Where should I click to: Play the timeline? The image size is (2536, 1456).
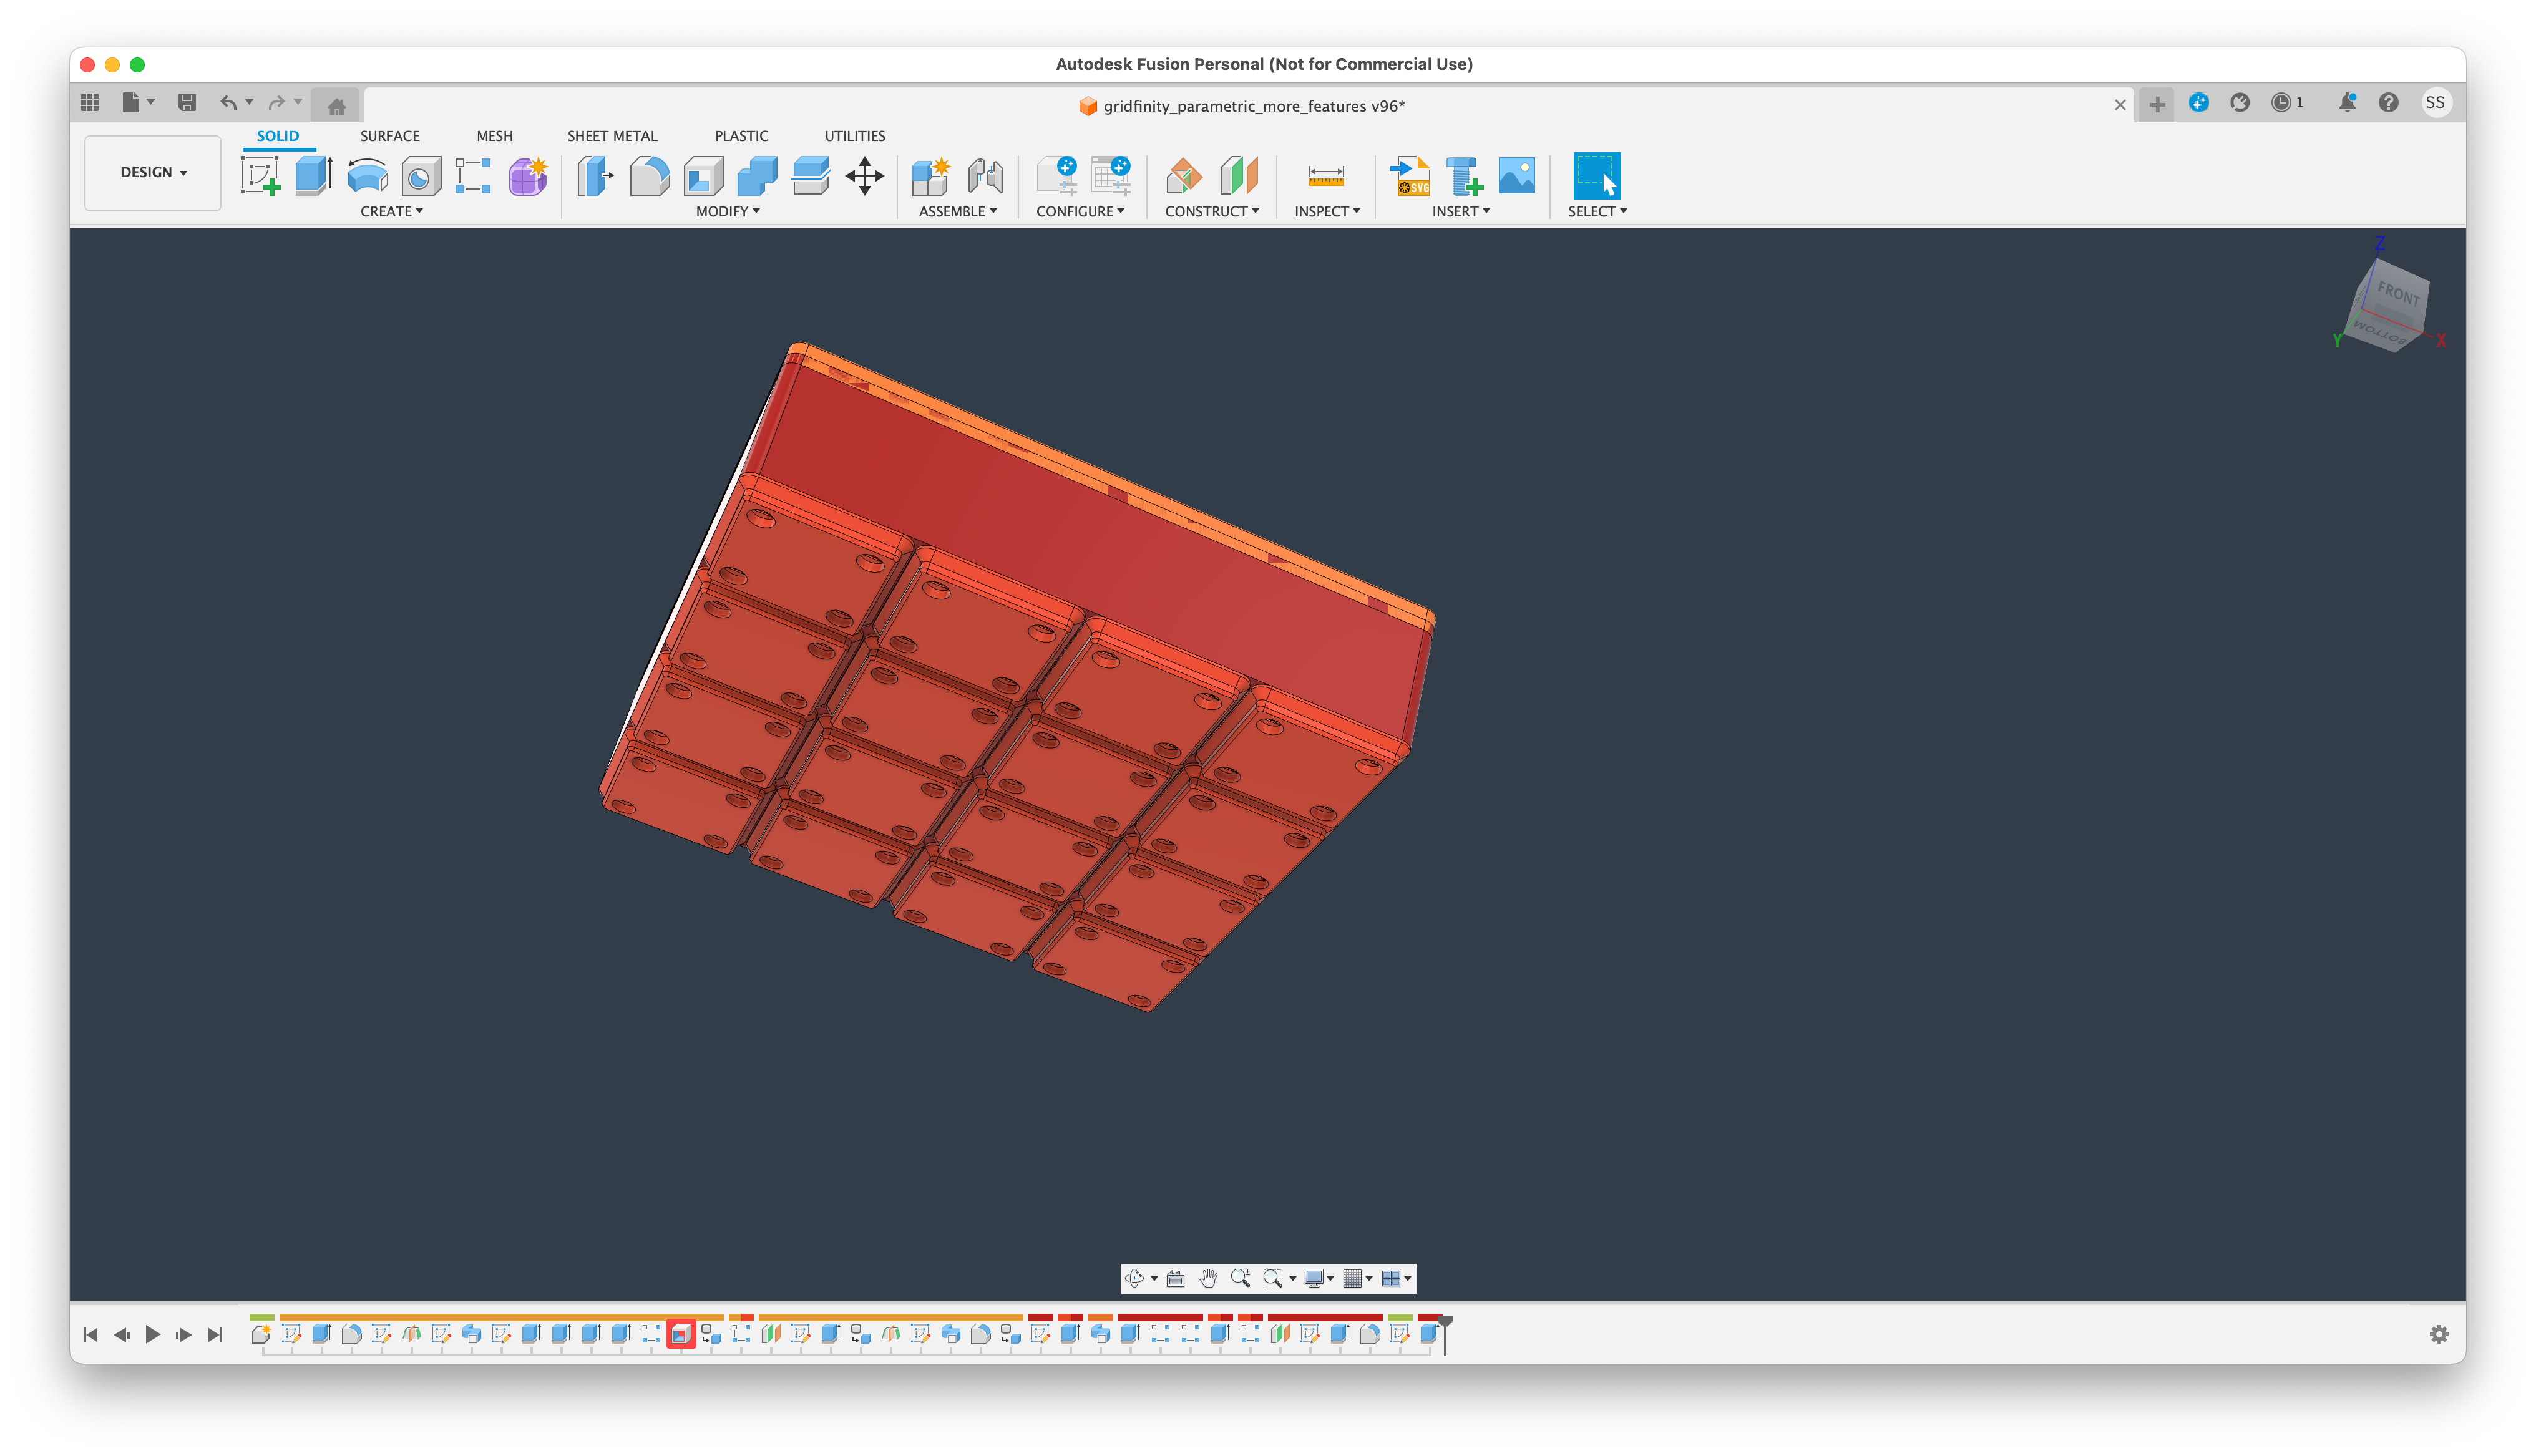click(x=153, y=1334)
